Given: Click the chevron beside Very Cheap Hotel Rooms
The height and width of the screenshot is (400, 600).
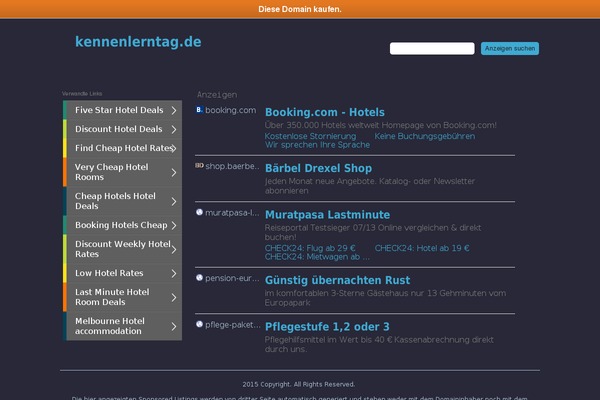Looking at the screenshot, I should pos(174,173).
